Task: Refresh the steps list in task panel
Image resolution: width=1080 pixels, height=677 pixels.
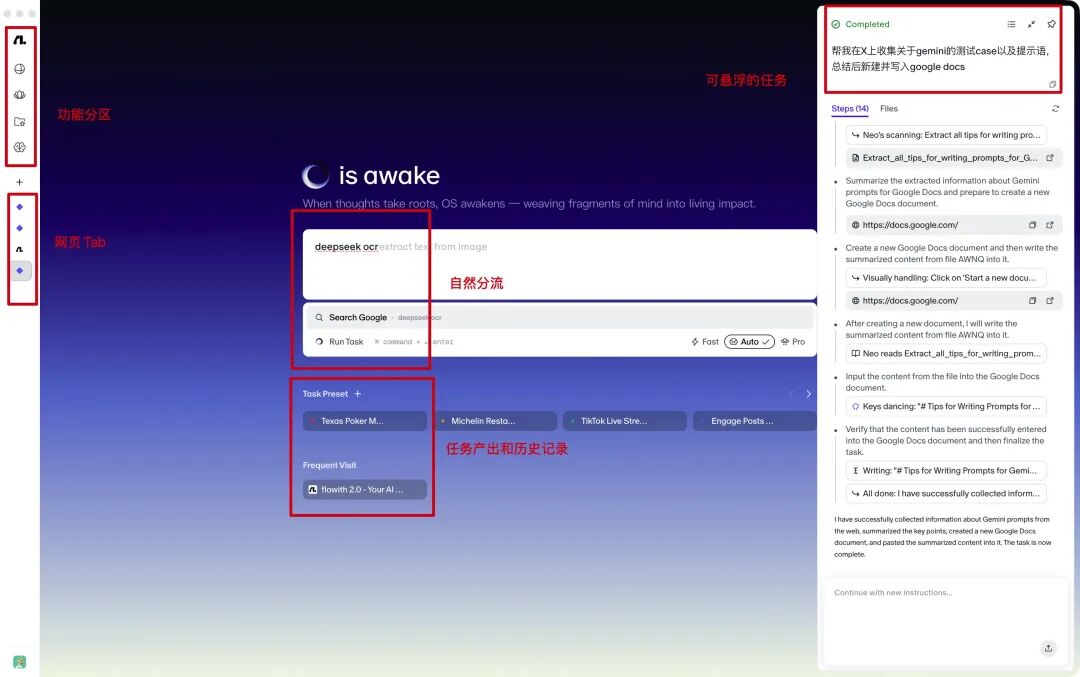Action: click(x=1055, y=109)
